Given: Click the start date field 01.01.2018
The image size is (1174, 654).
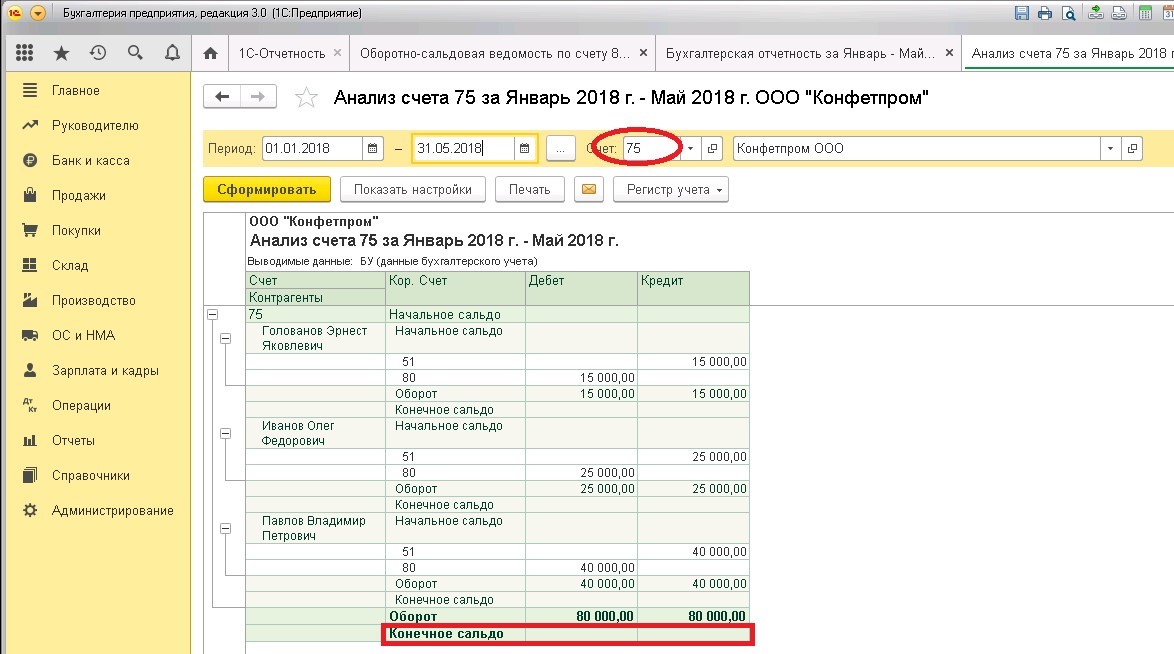Looking at the screenshot, I should point(312,148).
